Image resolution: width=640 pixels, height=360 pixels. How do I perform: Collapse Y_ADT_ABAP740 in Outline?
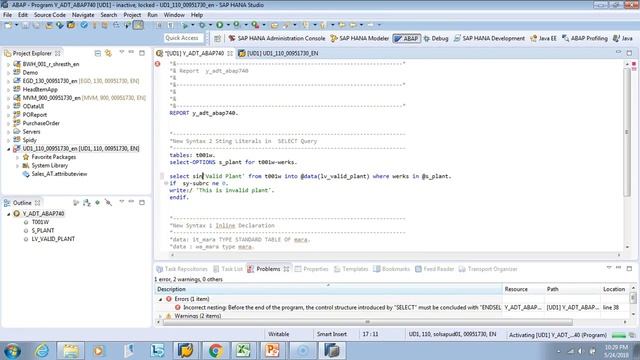(9, 214)
